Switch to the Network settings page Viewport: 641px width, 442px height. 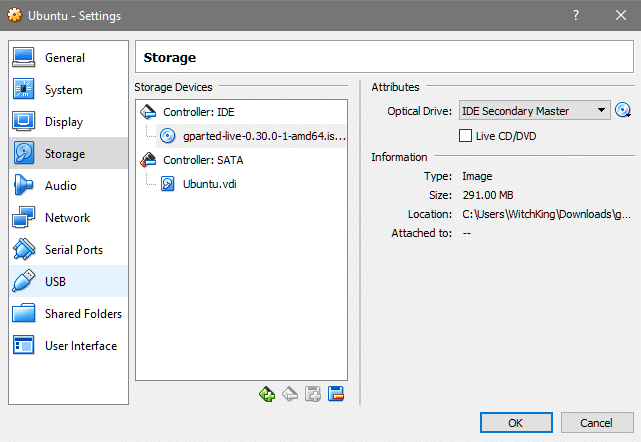coord(67,218)
